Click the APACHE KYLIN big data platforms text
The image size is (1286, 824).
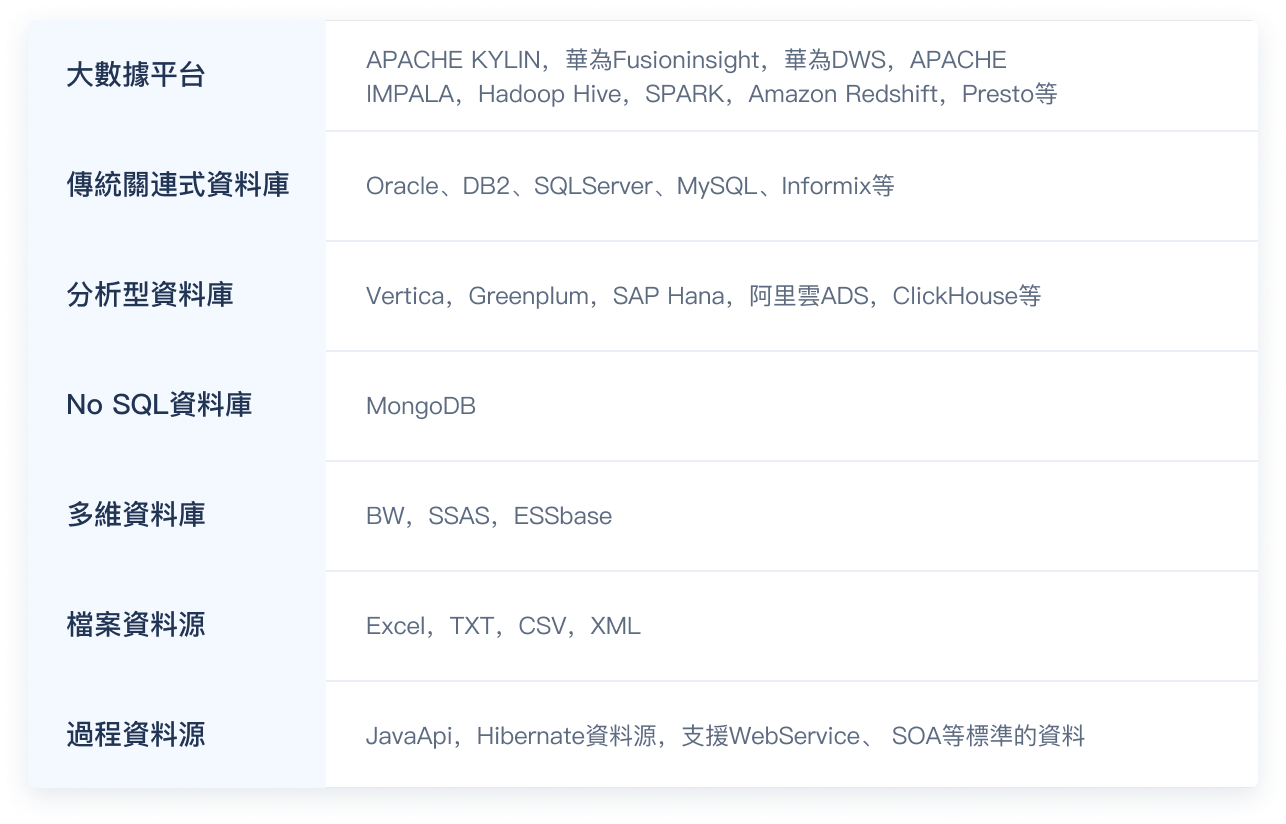click(x=711, y=77)
